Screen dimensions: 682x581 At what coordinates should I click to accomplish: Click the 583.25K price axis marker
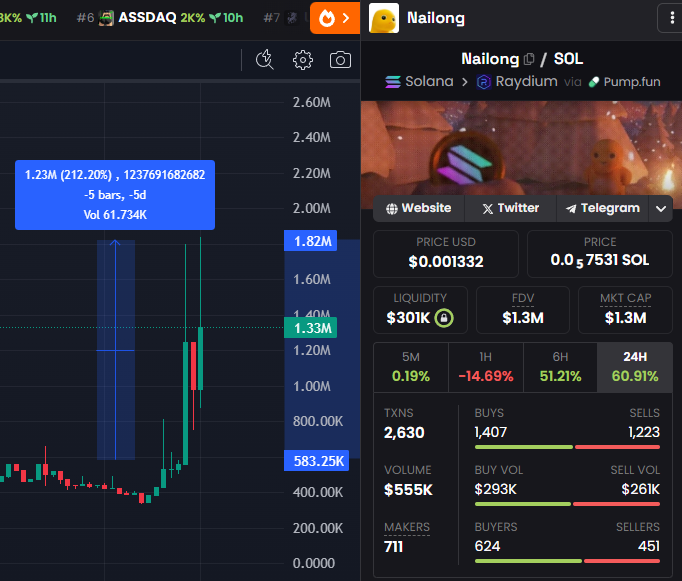(x=316, y=461)
